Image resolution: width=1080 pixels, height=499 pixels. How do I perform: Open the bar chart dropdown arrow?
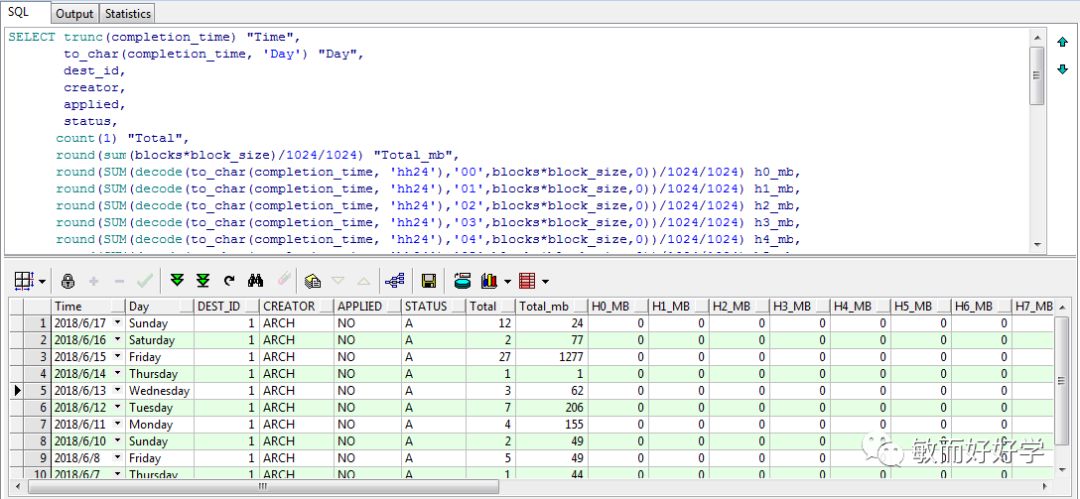coord(508,281)
